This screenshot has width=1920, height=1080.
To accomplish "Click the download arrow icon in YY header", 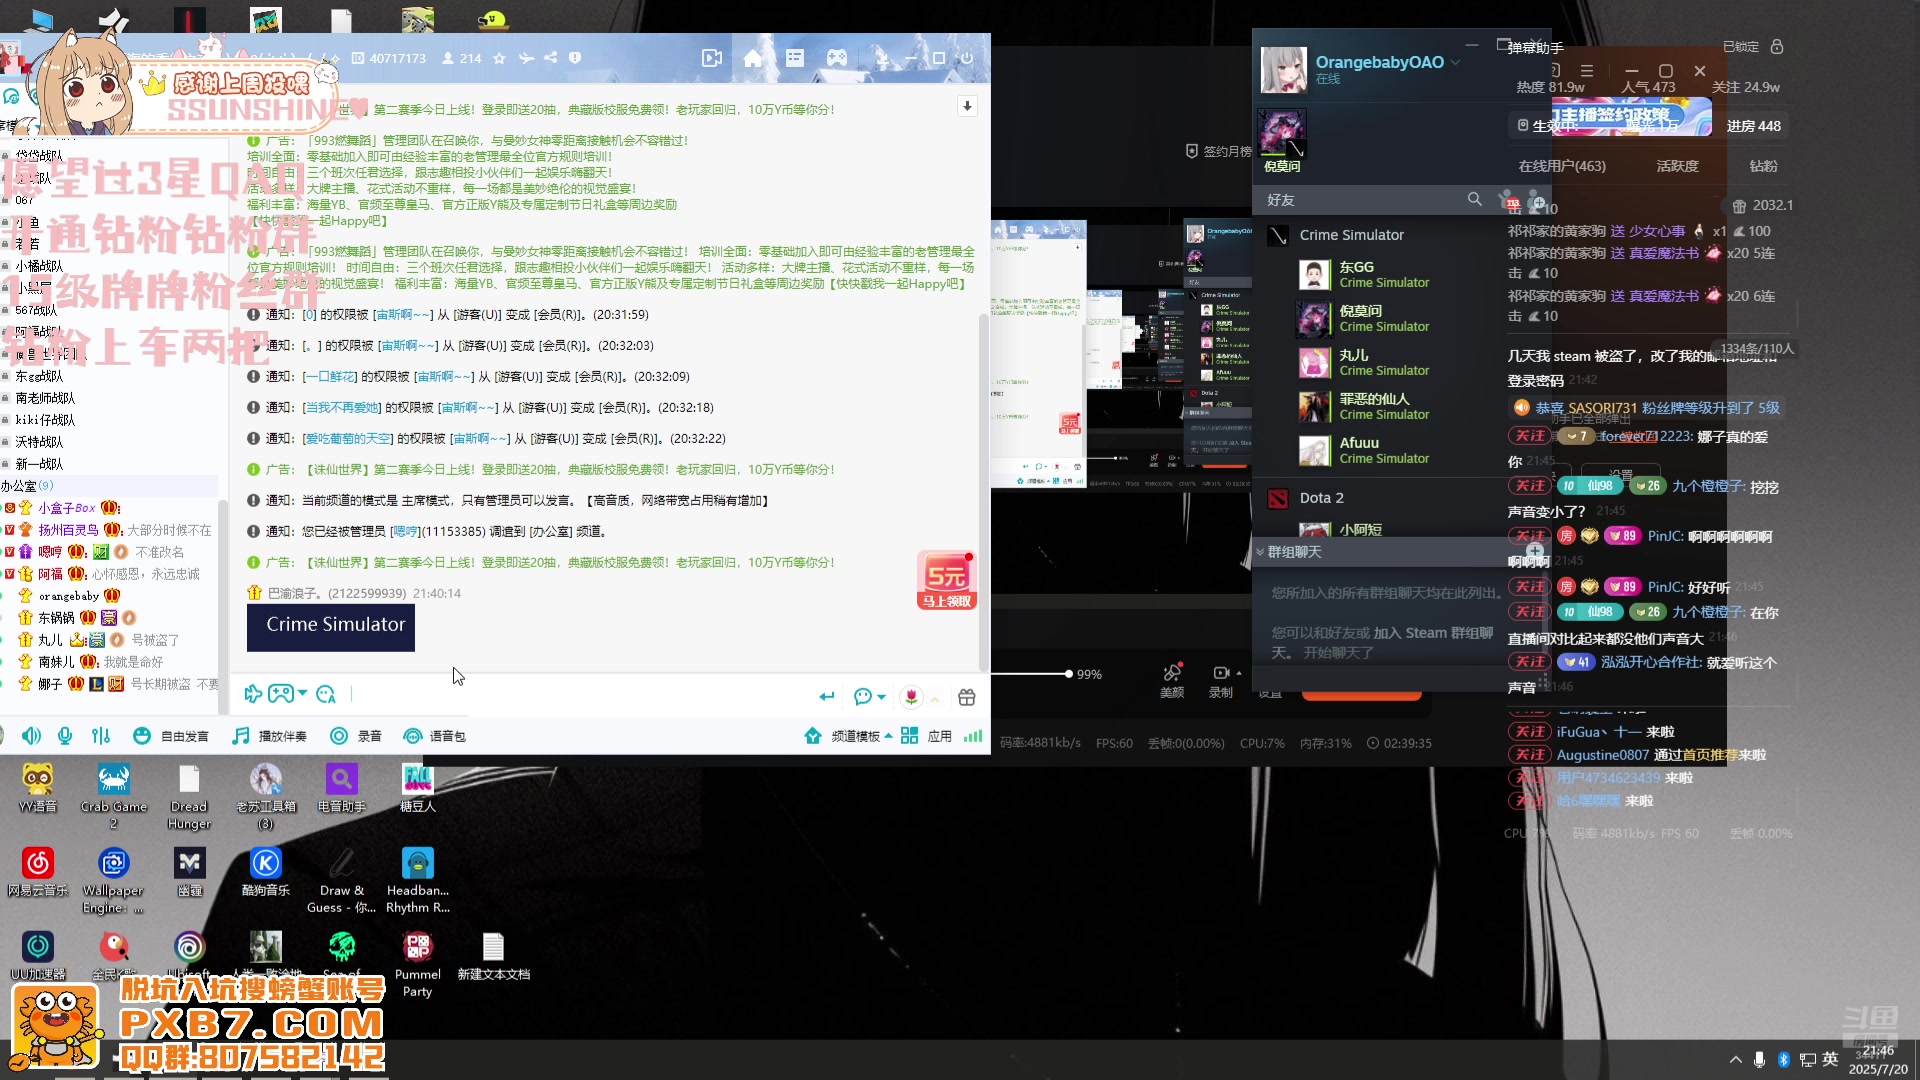I will (882, 58).
